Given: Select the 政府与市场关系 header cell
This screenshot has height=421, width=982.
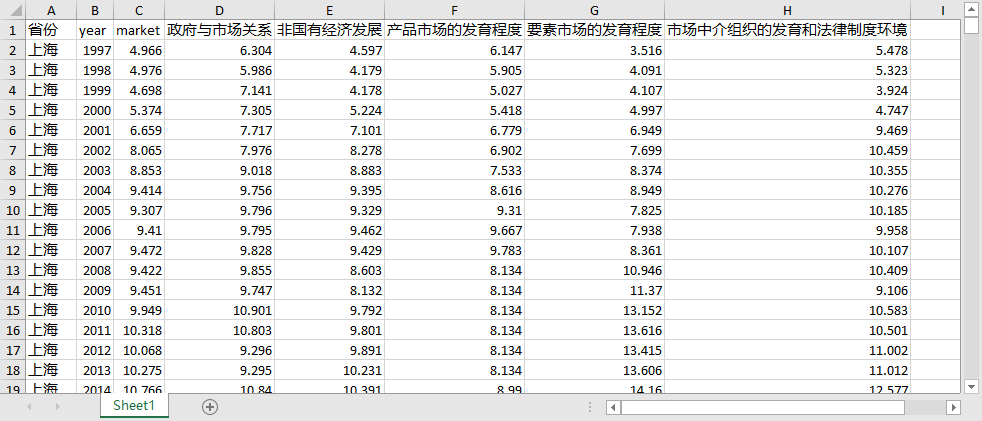Looking at the screenshot, I should pos(219,29).
